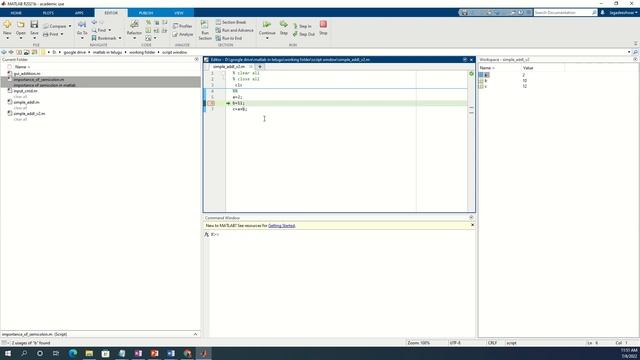Click the Continue debugging icon

pos(267,25)
